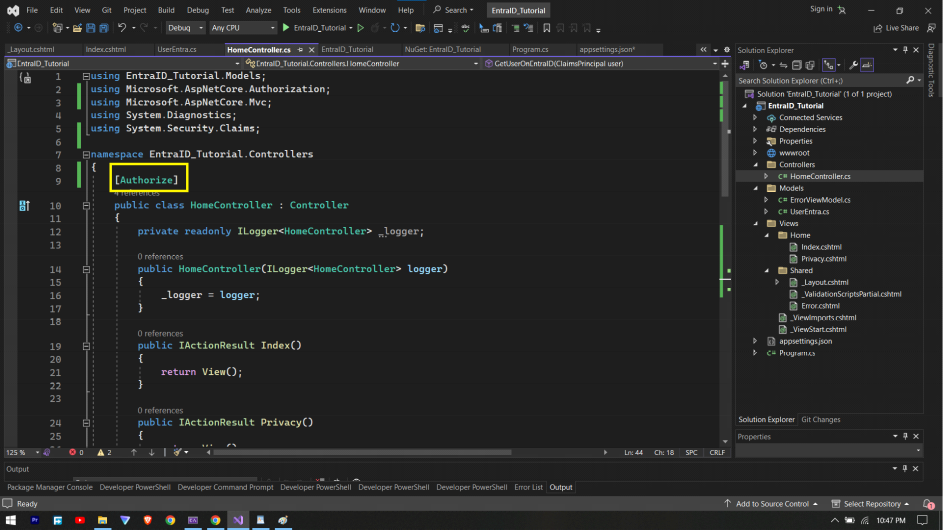Click Add to Source Control in status bar

(771, 504)
